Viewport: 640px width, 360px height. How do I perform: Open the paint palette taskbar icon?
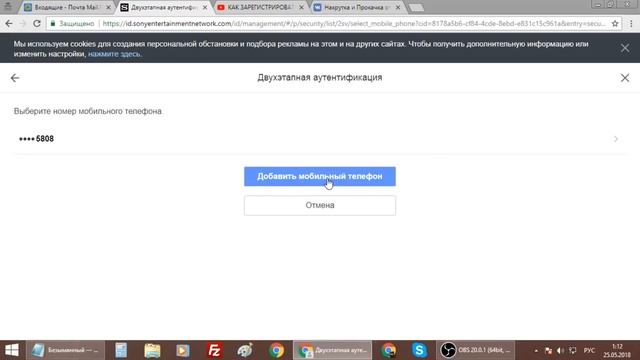(245, 350)
